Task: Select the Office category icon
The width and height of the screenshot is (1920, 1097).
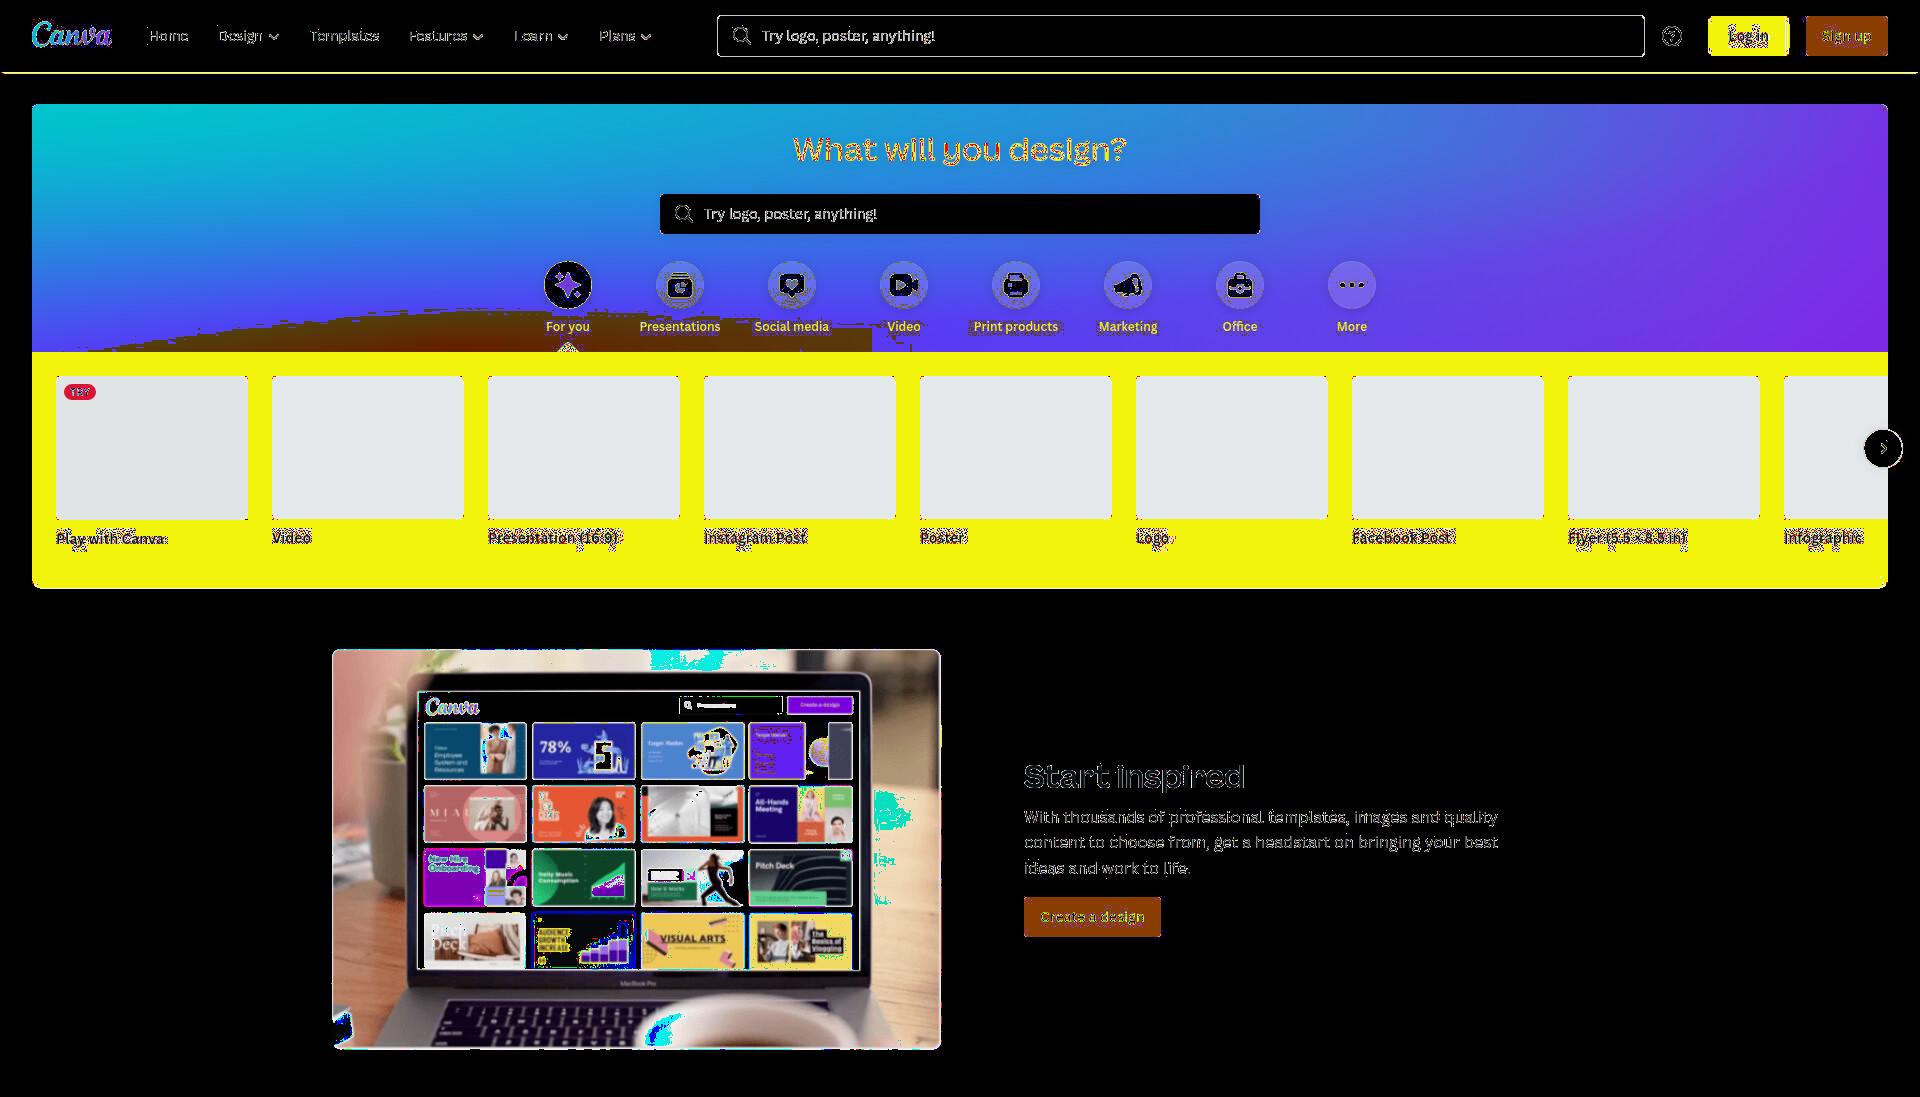Action: [x=1240, y=286]
